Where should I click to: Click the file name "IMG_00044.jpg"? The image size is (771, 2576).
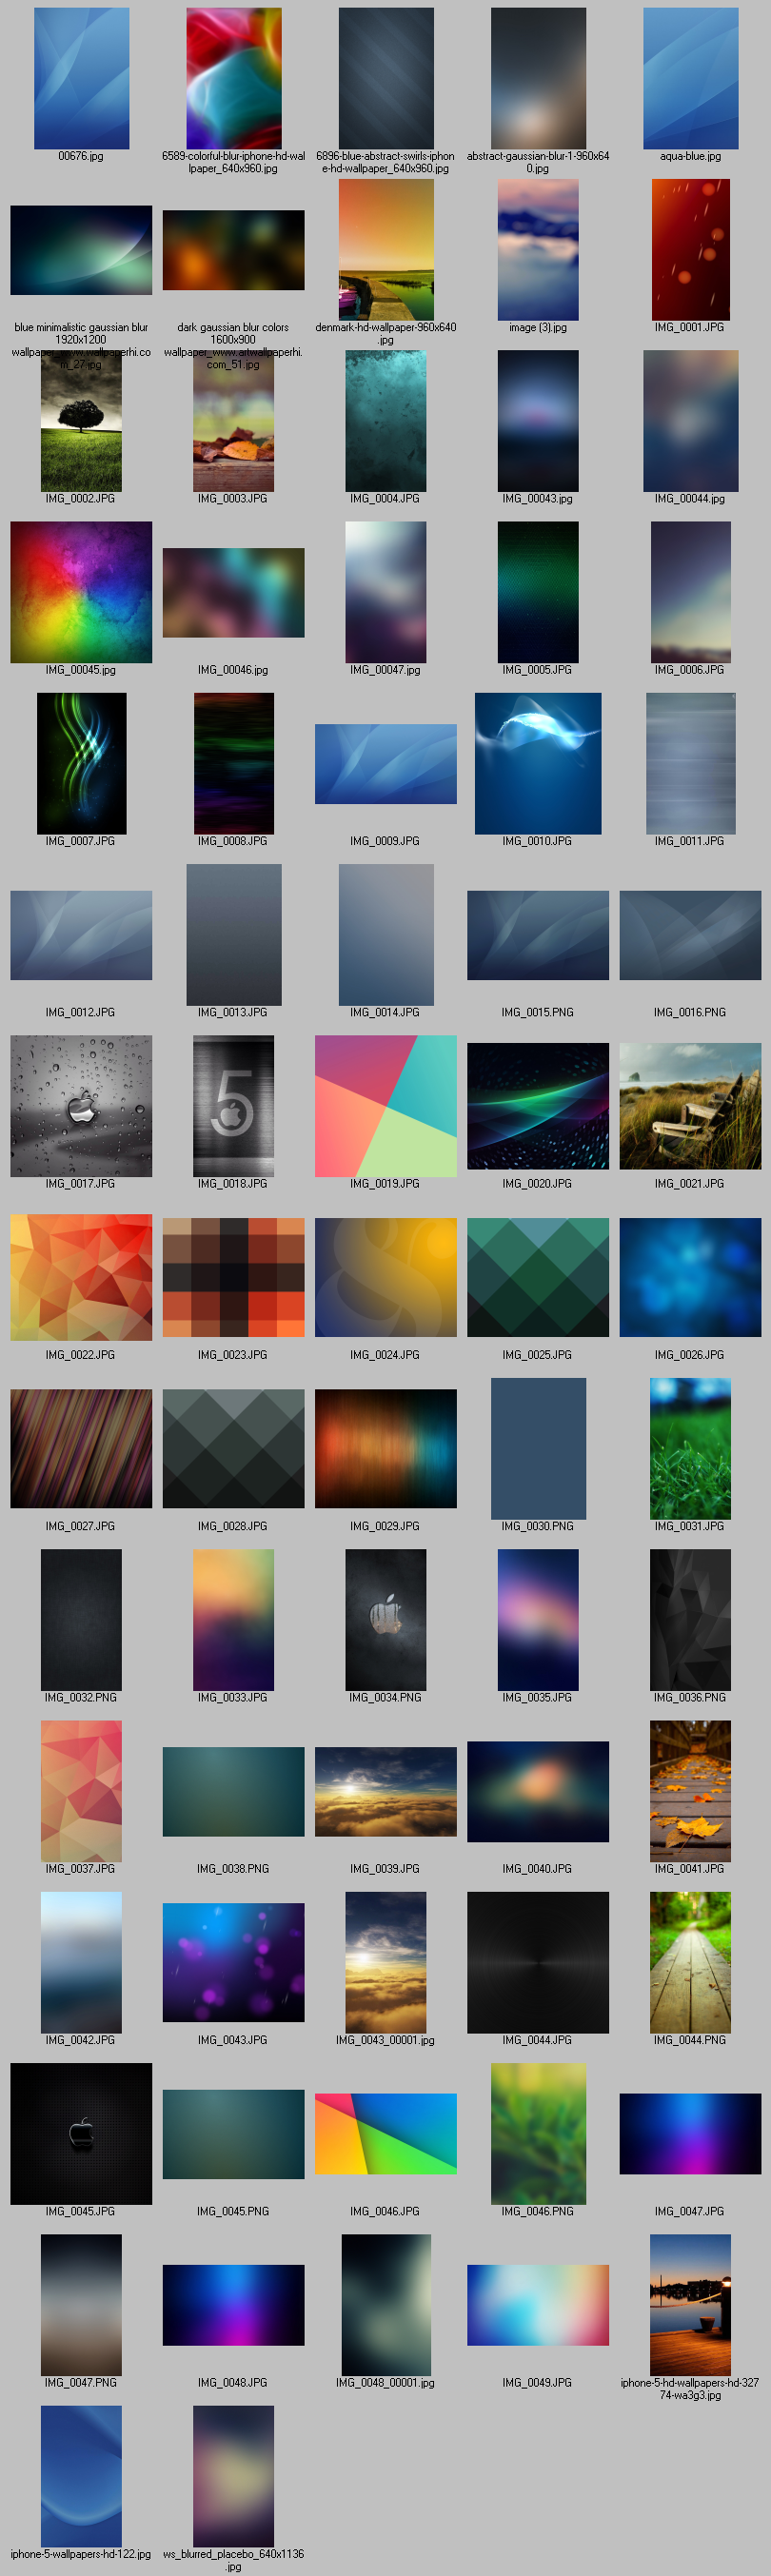pyautogui.click(x=690, y=498)
